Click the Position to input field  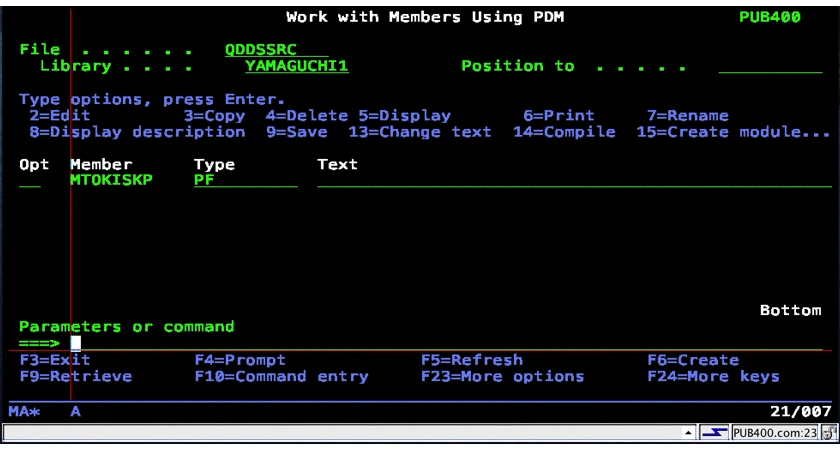[770, 66]
